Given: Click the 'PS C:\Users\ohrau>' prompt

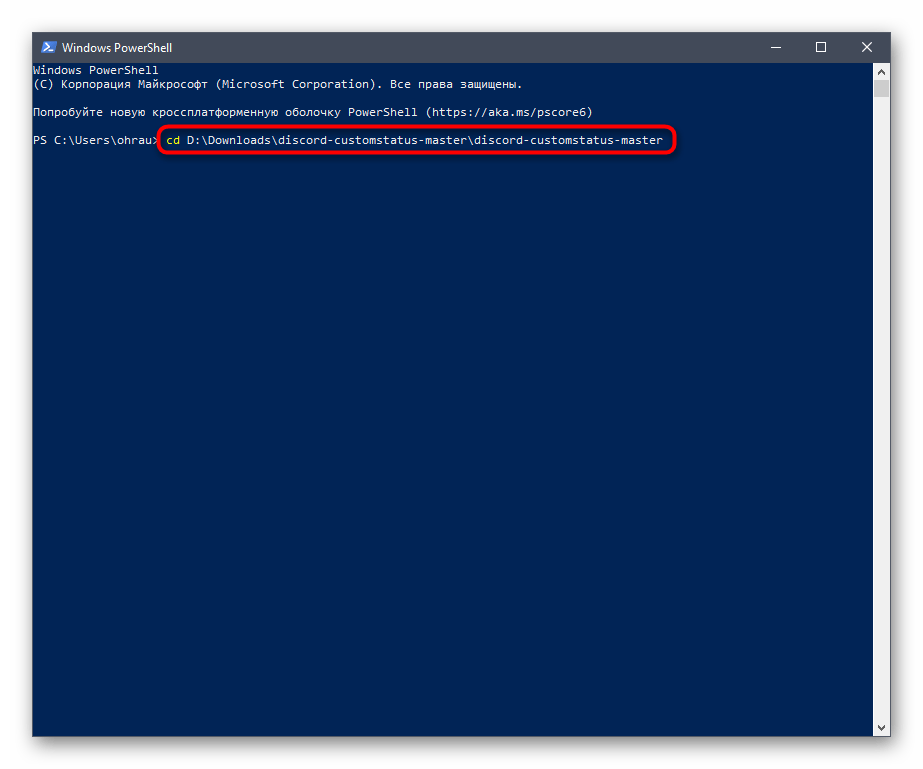Looking at the screenshot, I should click(x=95, y=140).
